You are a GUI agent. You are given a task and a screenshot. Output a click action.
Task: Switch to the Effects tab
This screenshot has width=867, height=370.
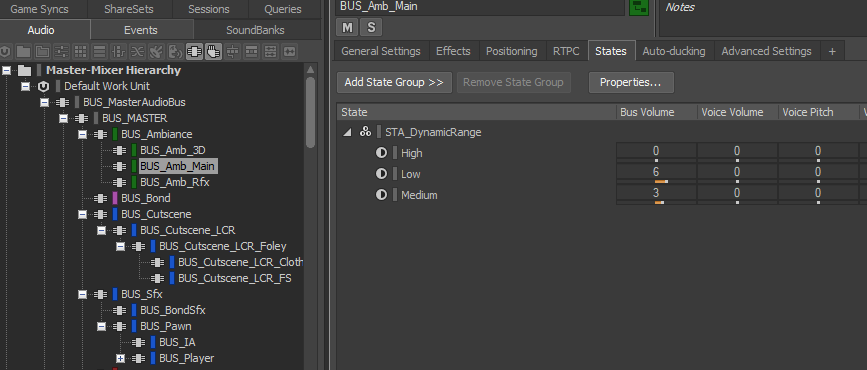point(453,51)
